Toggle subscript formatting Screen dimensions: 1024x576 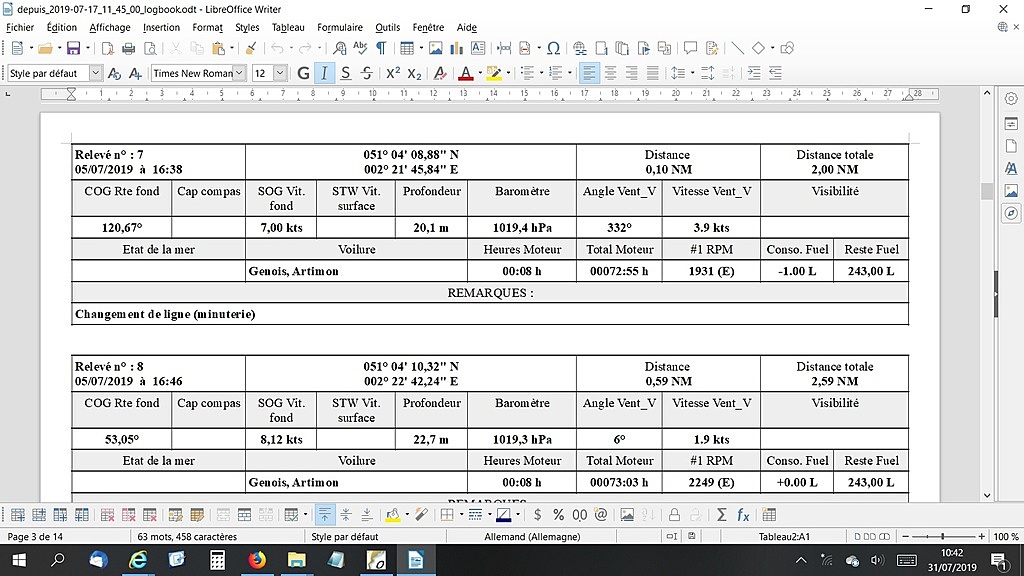(414, 73)
